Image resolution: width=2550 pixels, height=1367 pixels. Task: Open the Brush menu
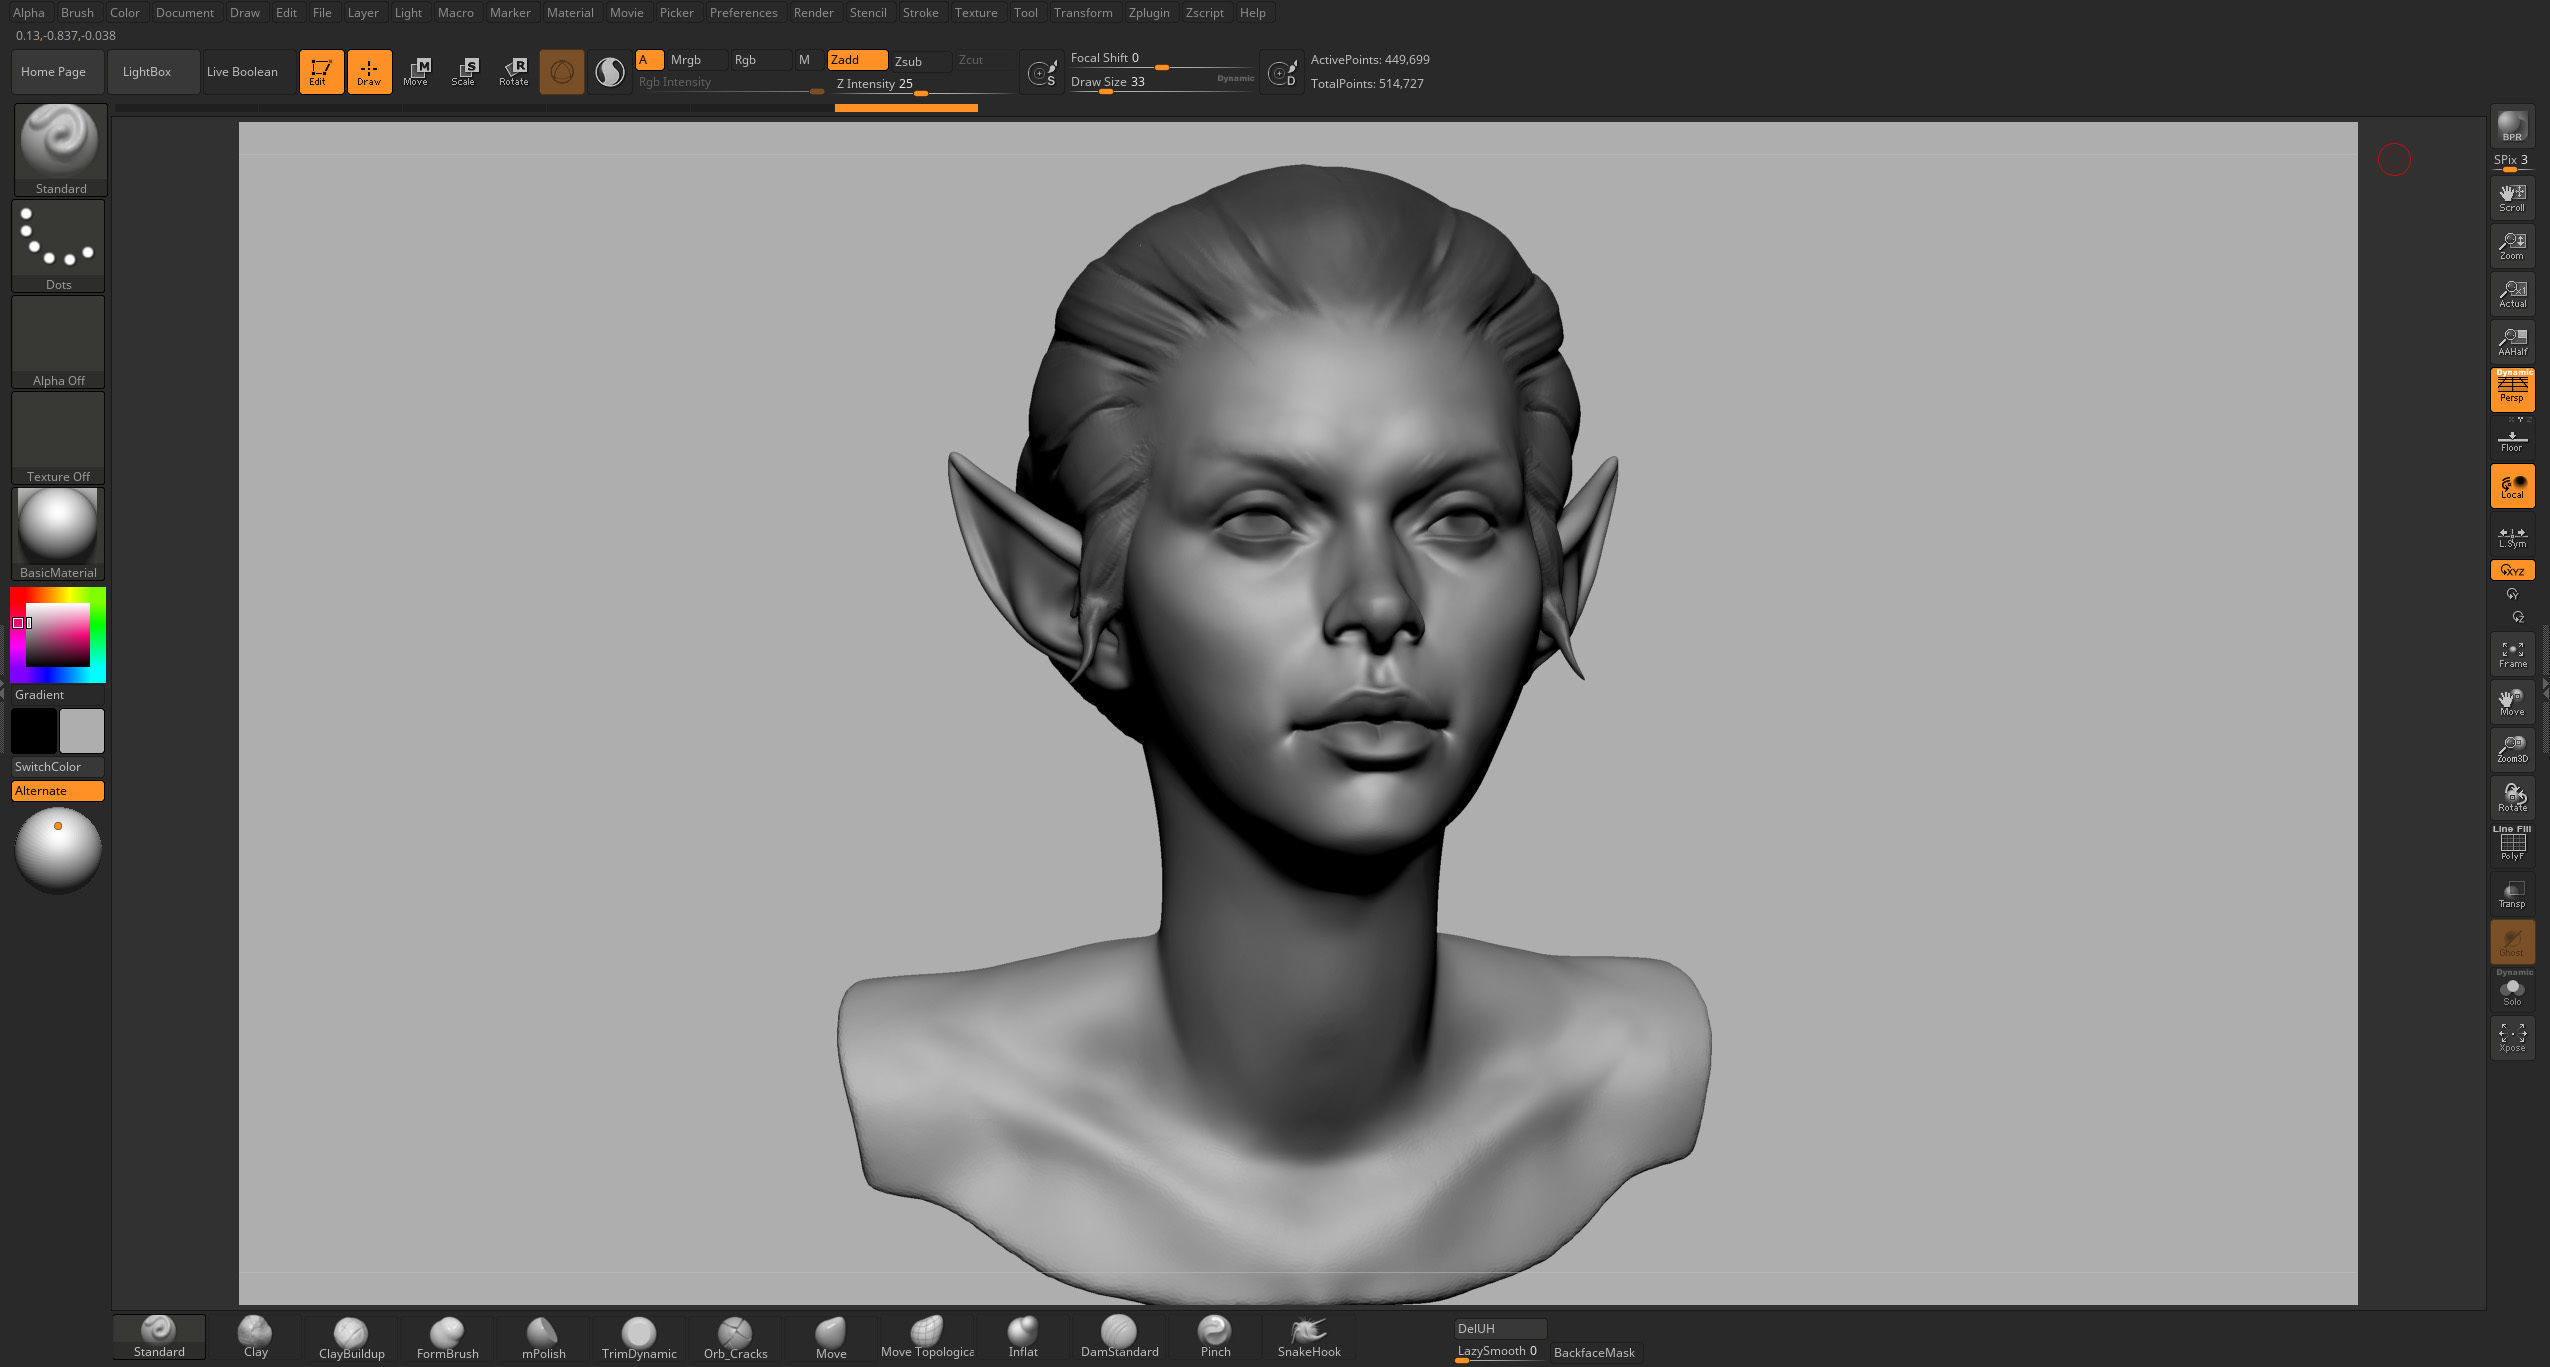(77, 13)
